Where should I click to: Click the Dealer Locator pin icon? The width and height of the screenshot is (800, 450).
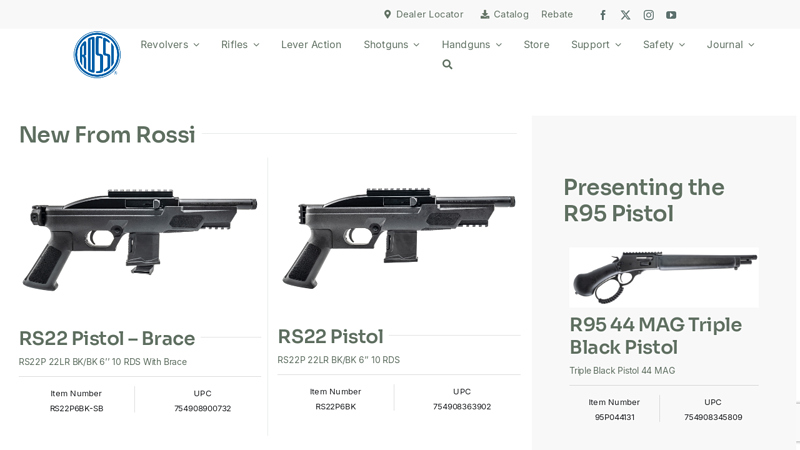(387, 14)
